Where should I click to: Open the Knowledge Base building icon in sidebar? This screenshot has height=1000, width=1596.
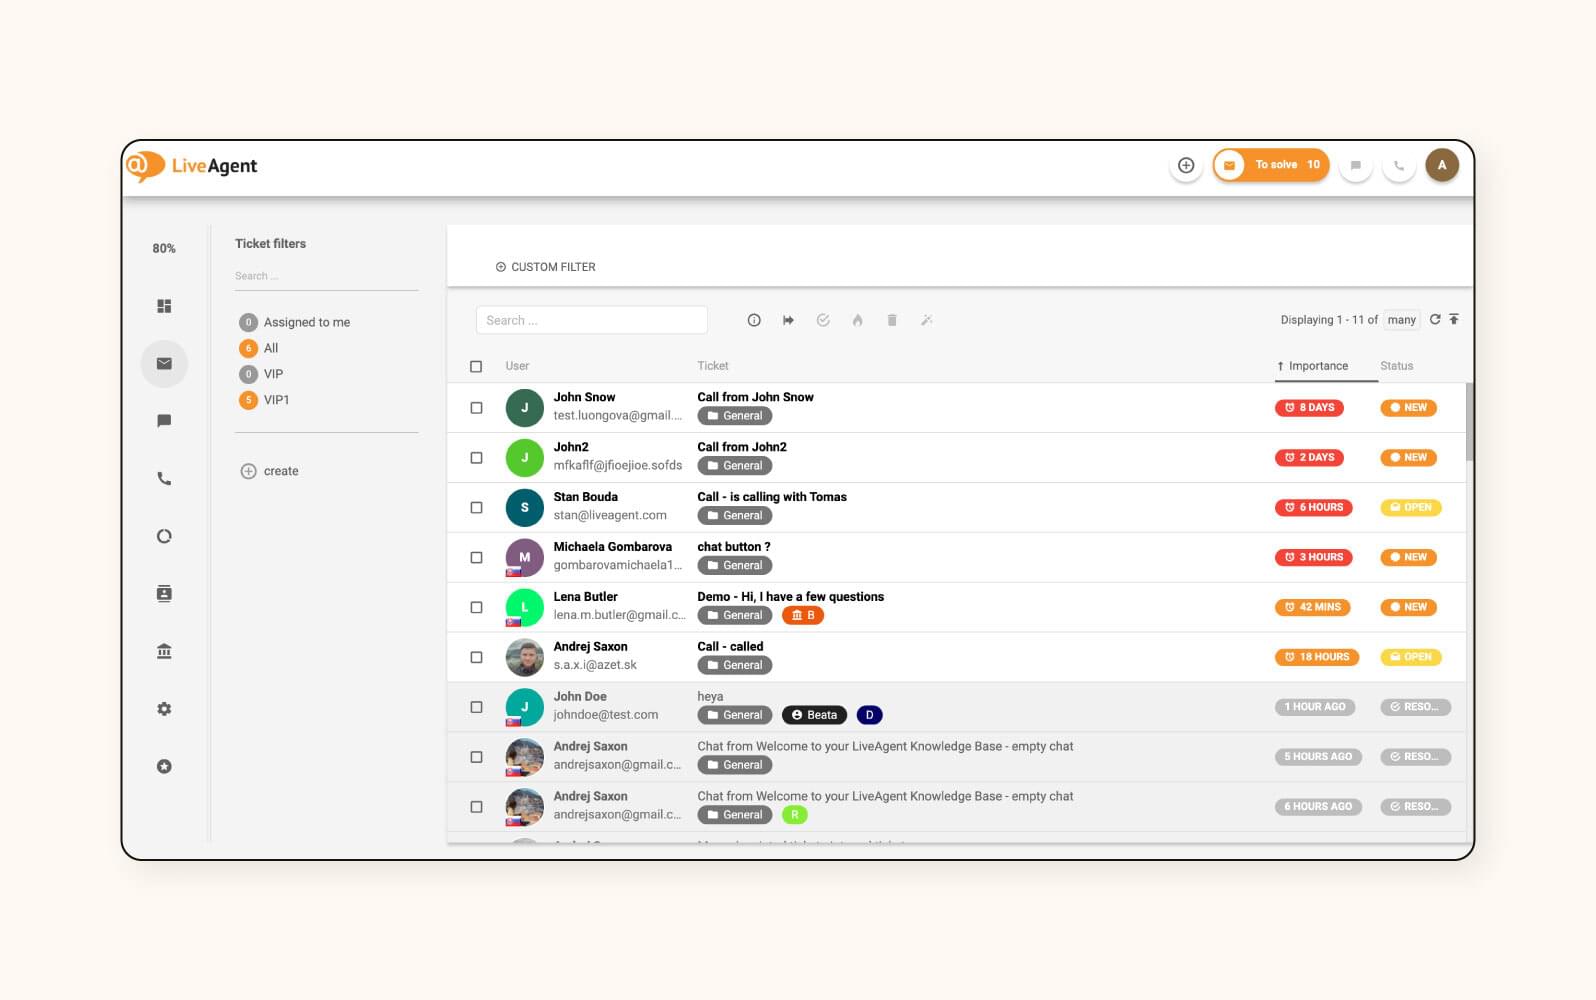164,651
